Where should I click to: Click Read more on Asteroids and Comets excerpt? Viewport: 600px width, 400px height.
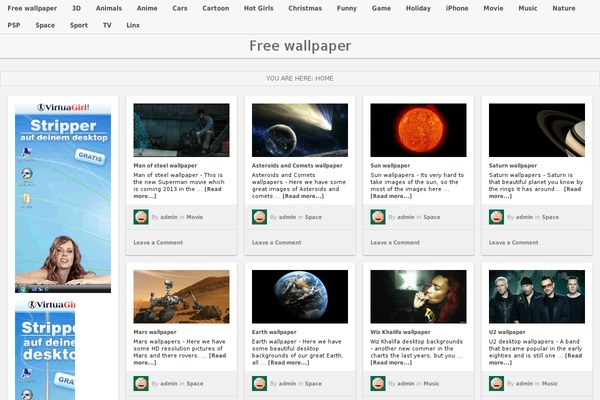pos(303,196)
